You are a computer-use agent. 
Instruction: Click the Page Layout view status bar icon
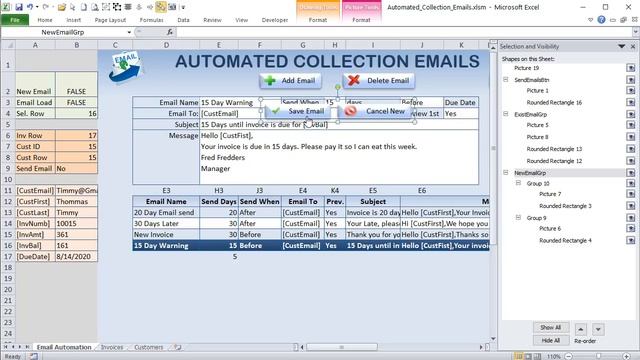click(528, 356)
